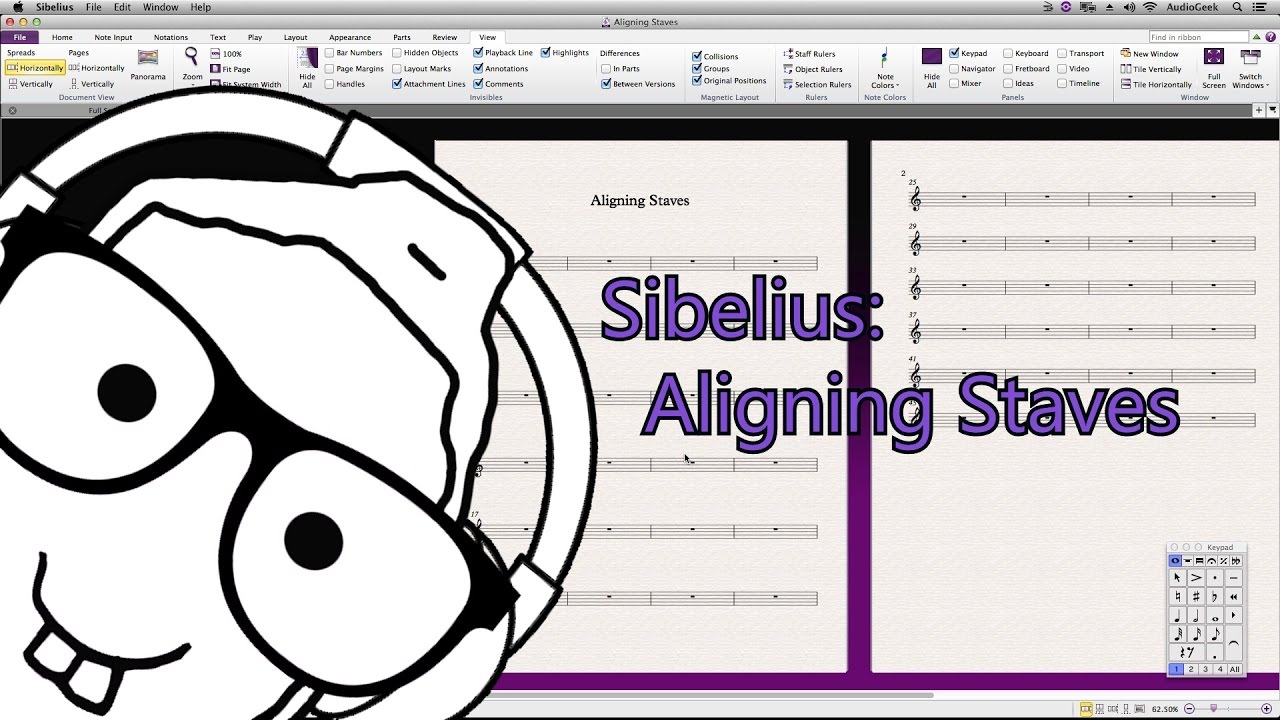
Task: Collapse the ribbon with green arrow
Action: (x=1256, y=37)
